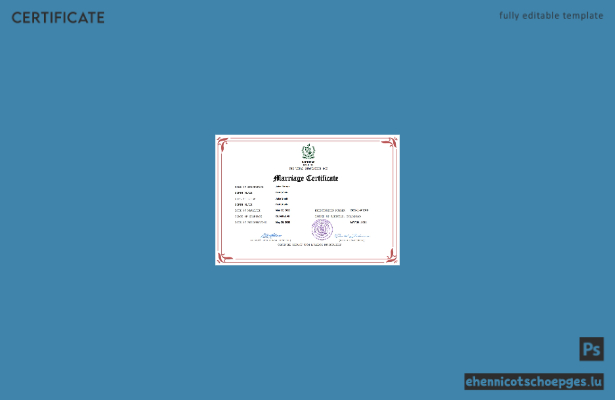
Task: Click the CERTIFICATE heading text
Action: [x=58, y=18]
